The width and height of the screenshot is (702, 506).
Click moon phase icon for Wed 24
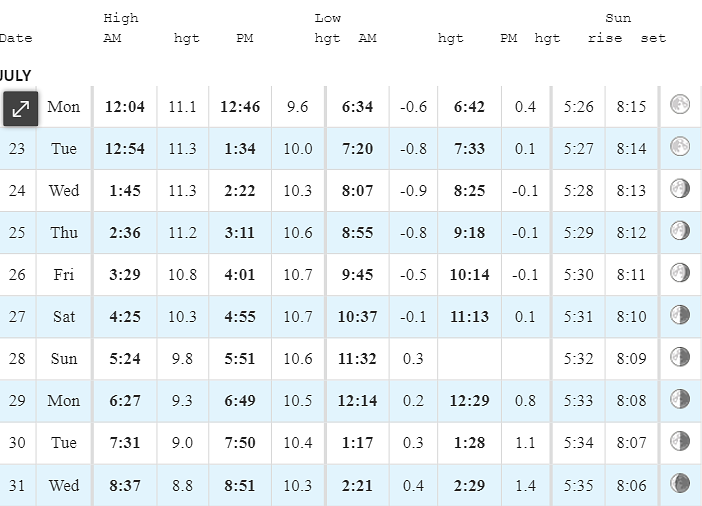pyautogui.click(x=680, y=188)
